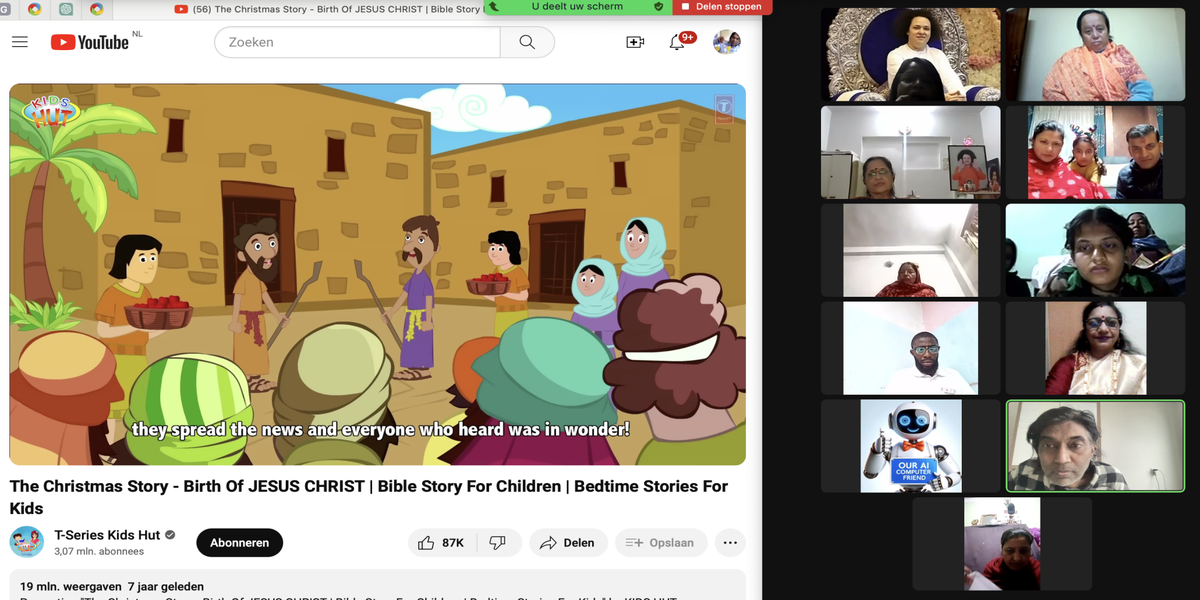Image resolution: width=1200 pixels, height=600 pixels.
Task: Switch to the first Chrome-icon browser tab
Action: click(x=35, y=9)
